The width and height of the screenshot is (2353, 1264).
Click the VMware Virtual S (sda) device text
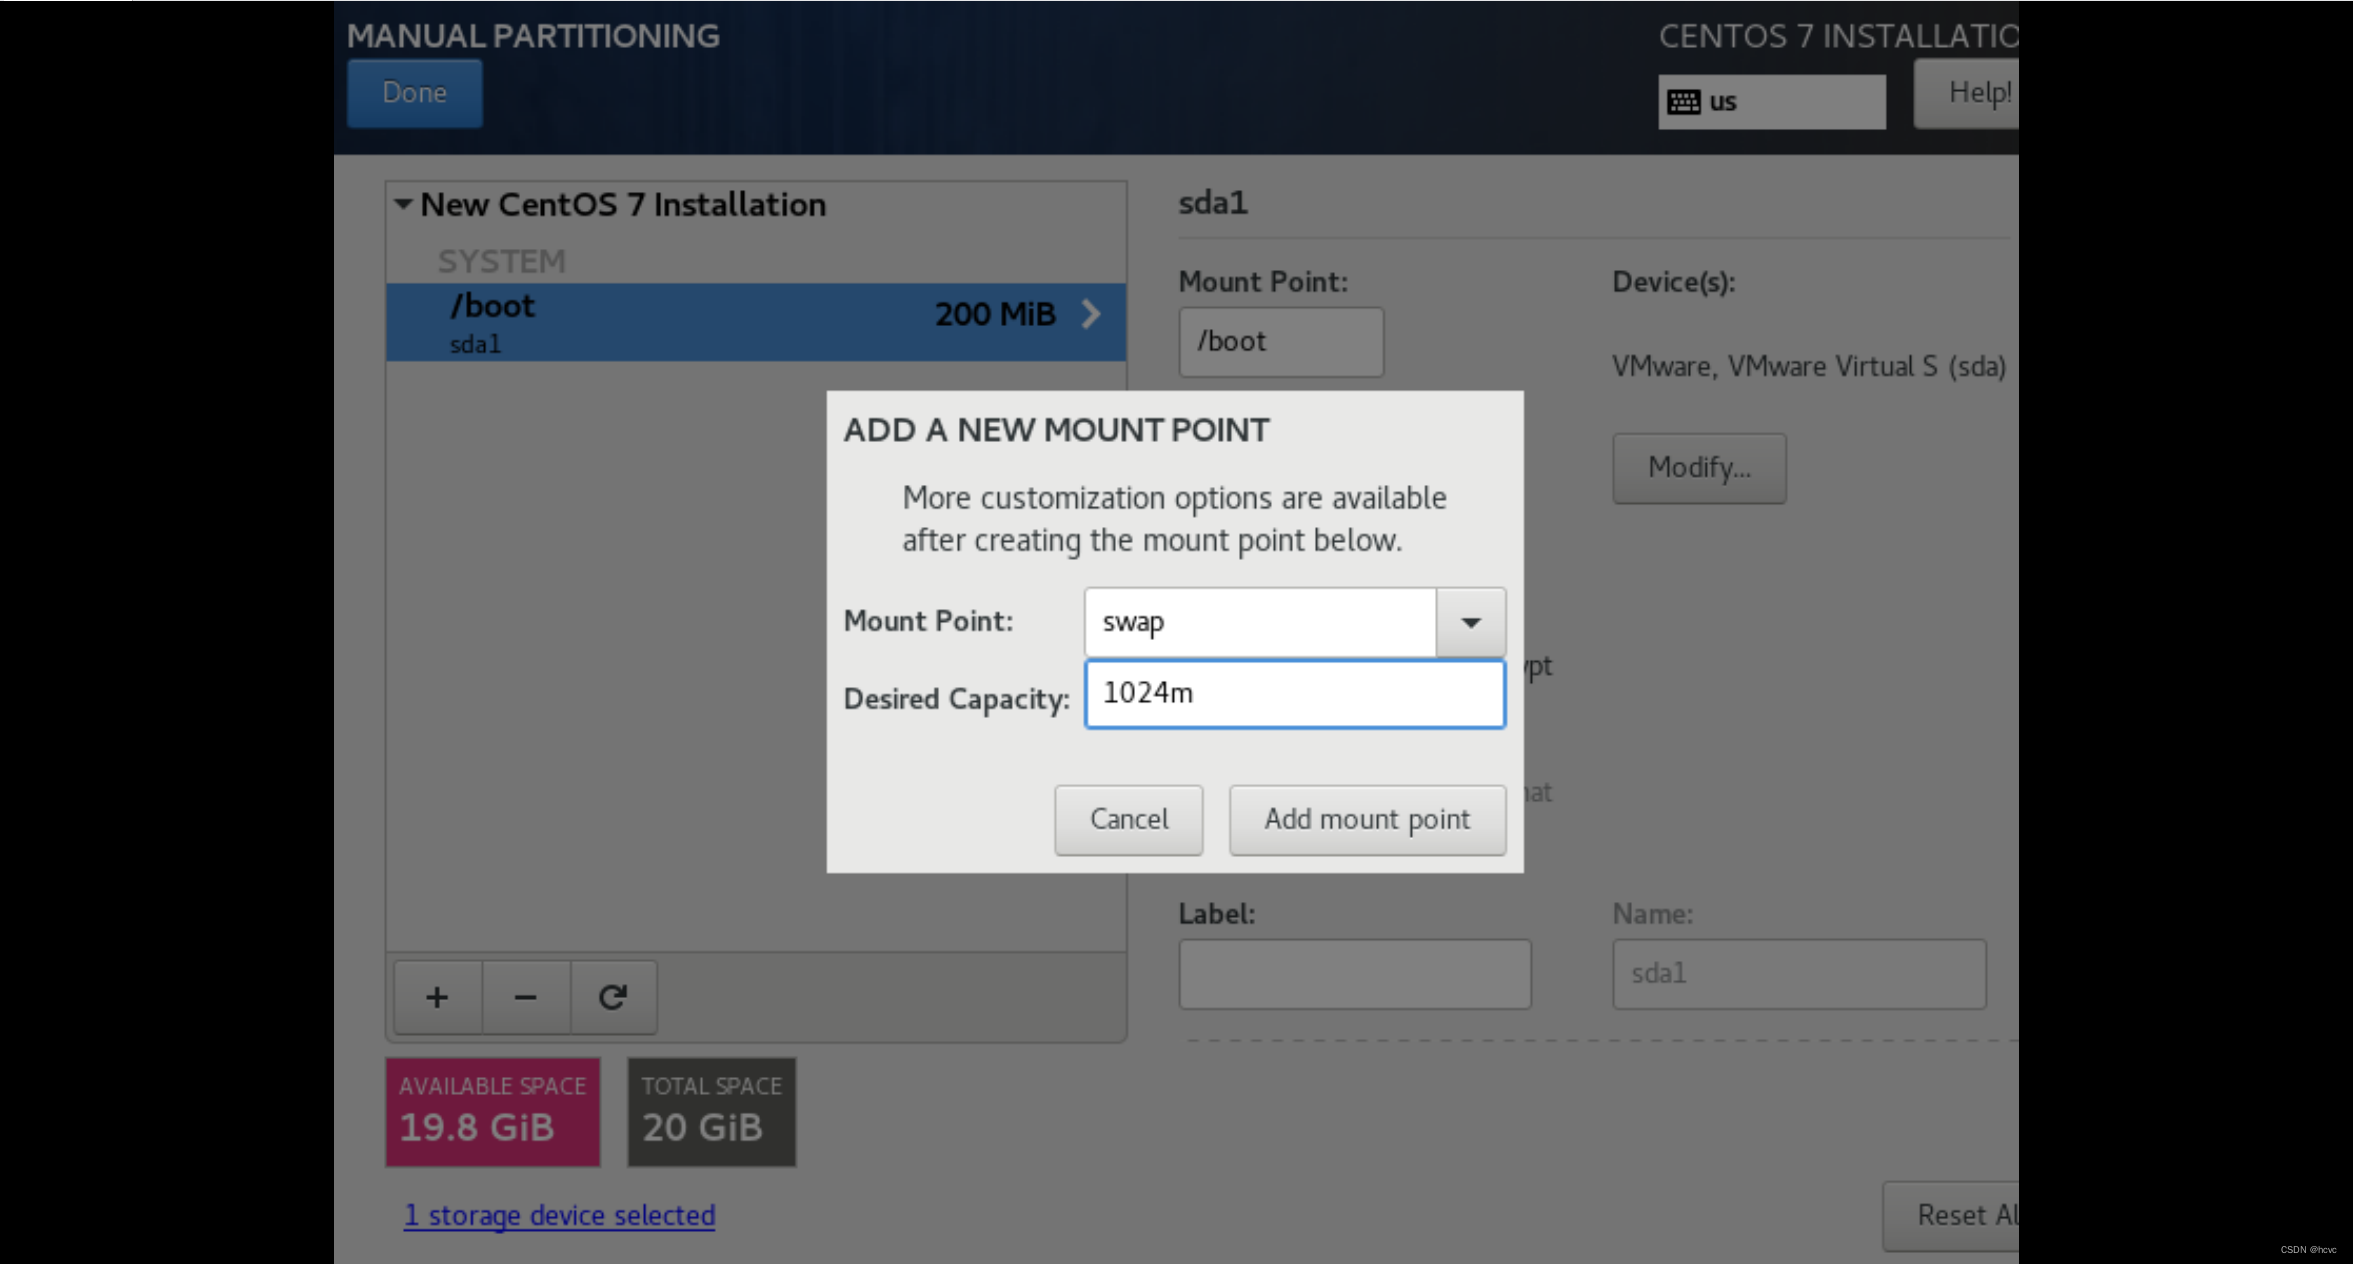1809,367
